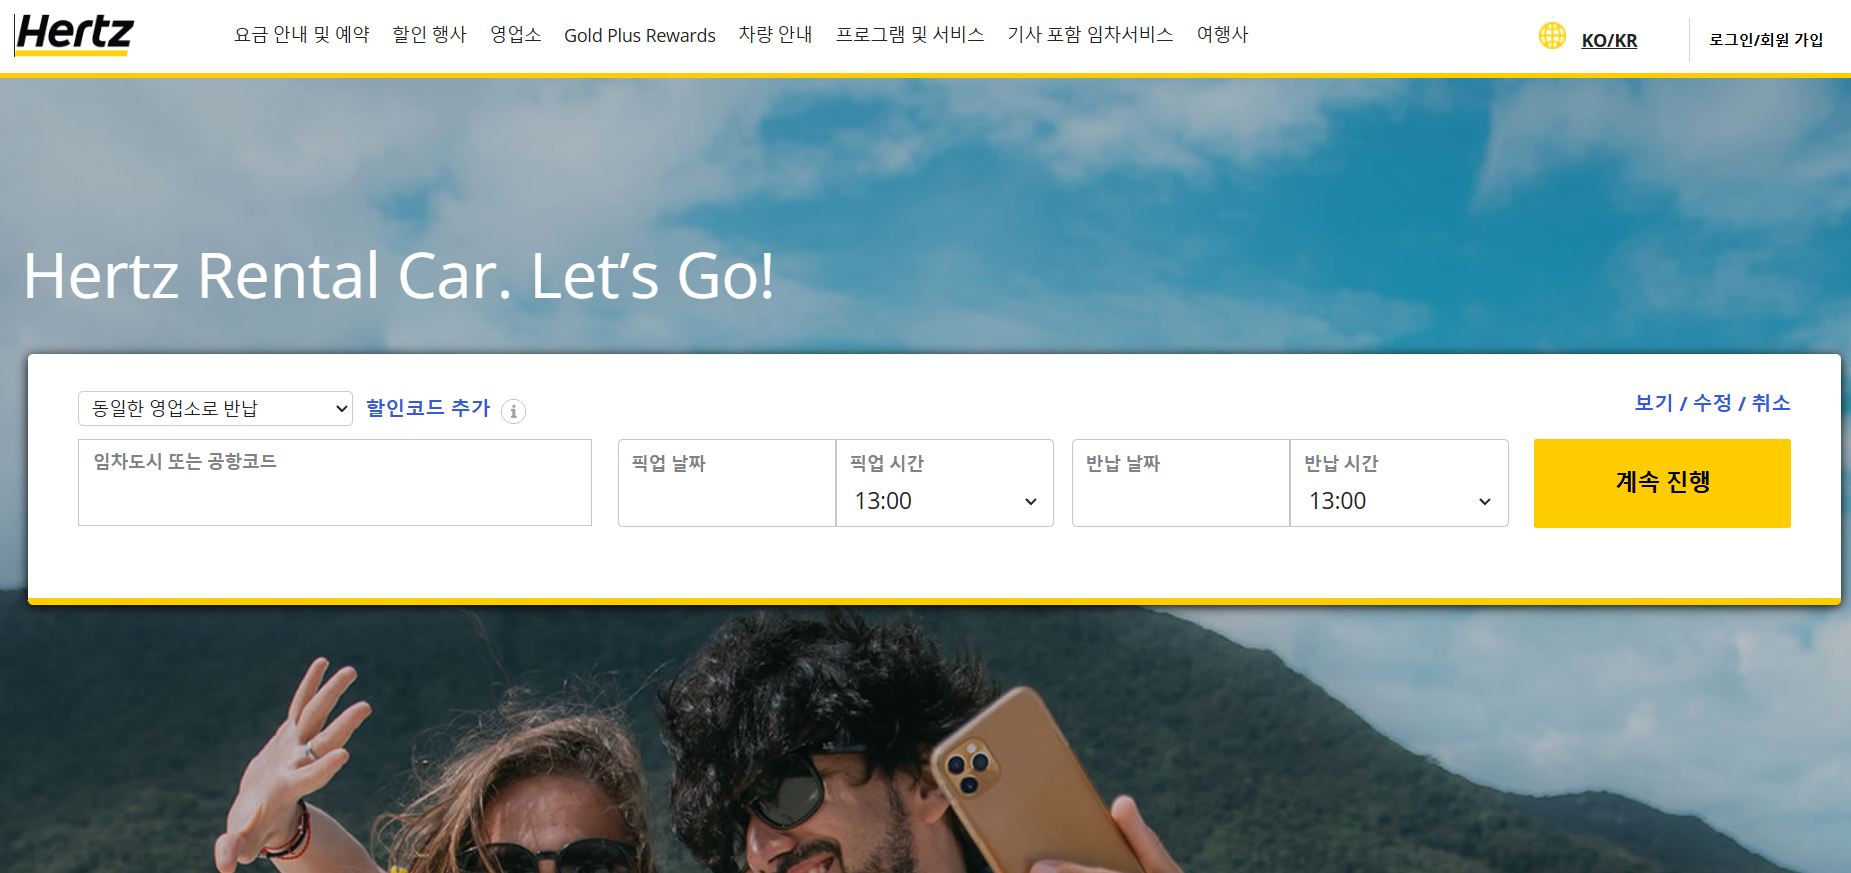Image resolution: width=1851 pixels, height=873 pixels.
Task: Click the 로그인/회원 가입 link
Action: tap(1766, 40)
